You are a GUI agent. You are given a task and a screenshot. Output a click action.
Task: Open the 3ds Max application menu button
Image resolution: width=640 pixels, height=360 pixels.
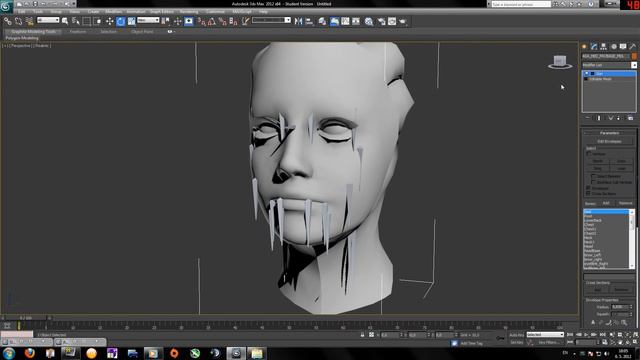pos(7,7)
